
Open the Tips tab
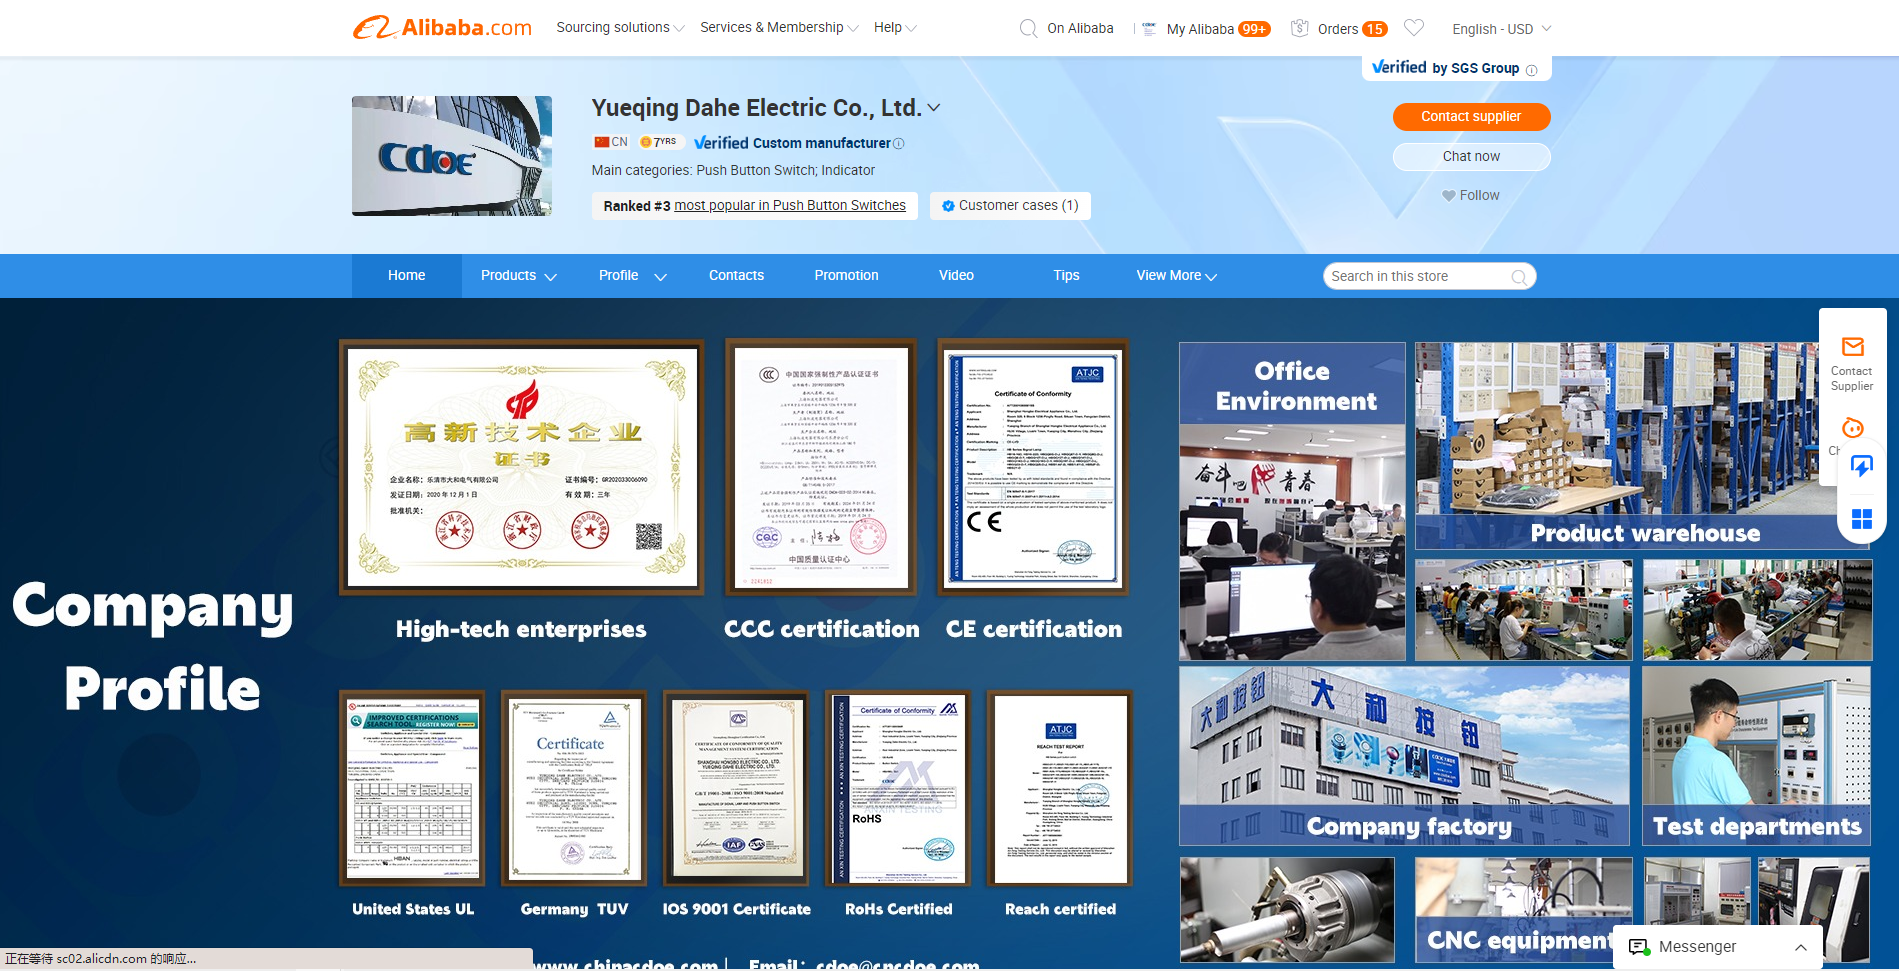coord(1066,276)
